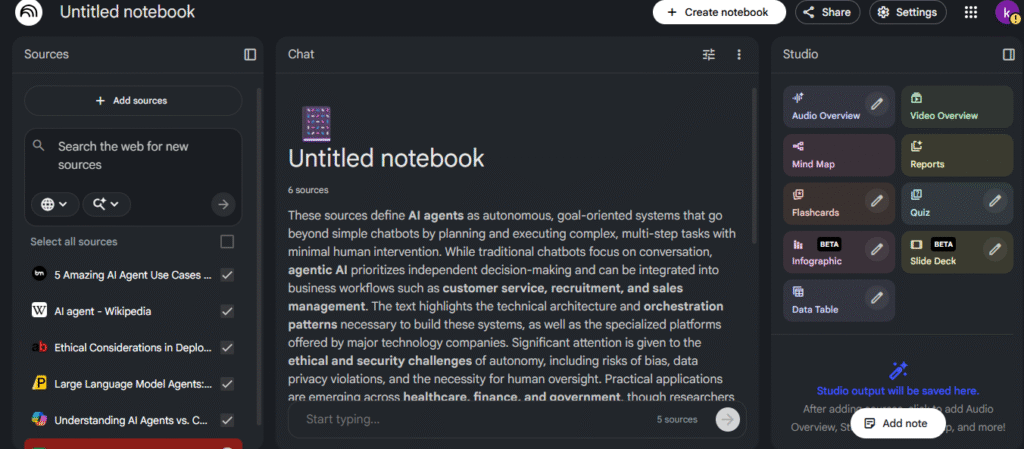The height and width of the screenshot is (449, 1024).
Task: Toggle Select all sources checkbox
Action: (227, 242)
